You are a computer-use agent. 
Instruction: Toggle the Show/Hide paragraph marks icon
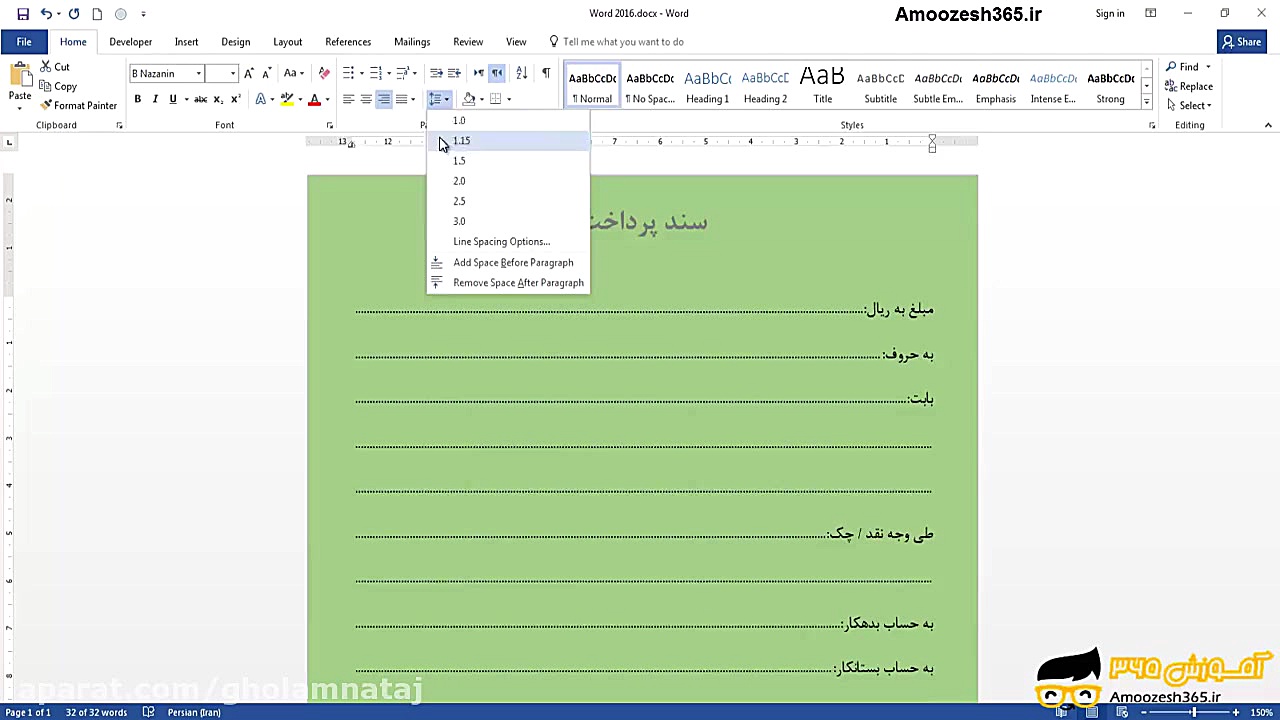click(546, 72)
